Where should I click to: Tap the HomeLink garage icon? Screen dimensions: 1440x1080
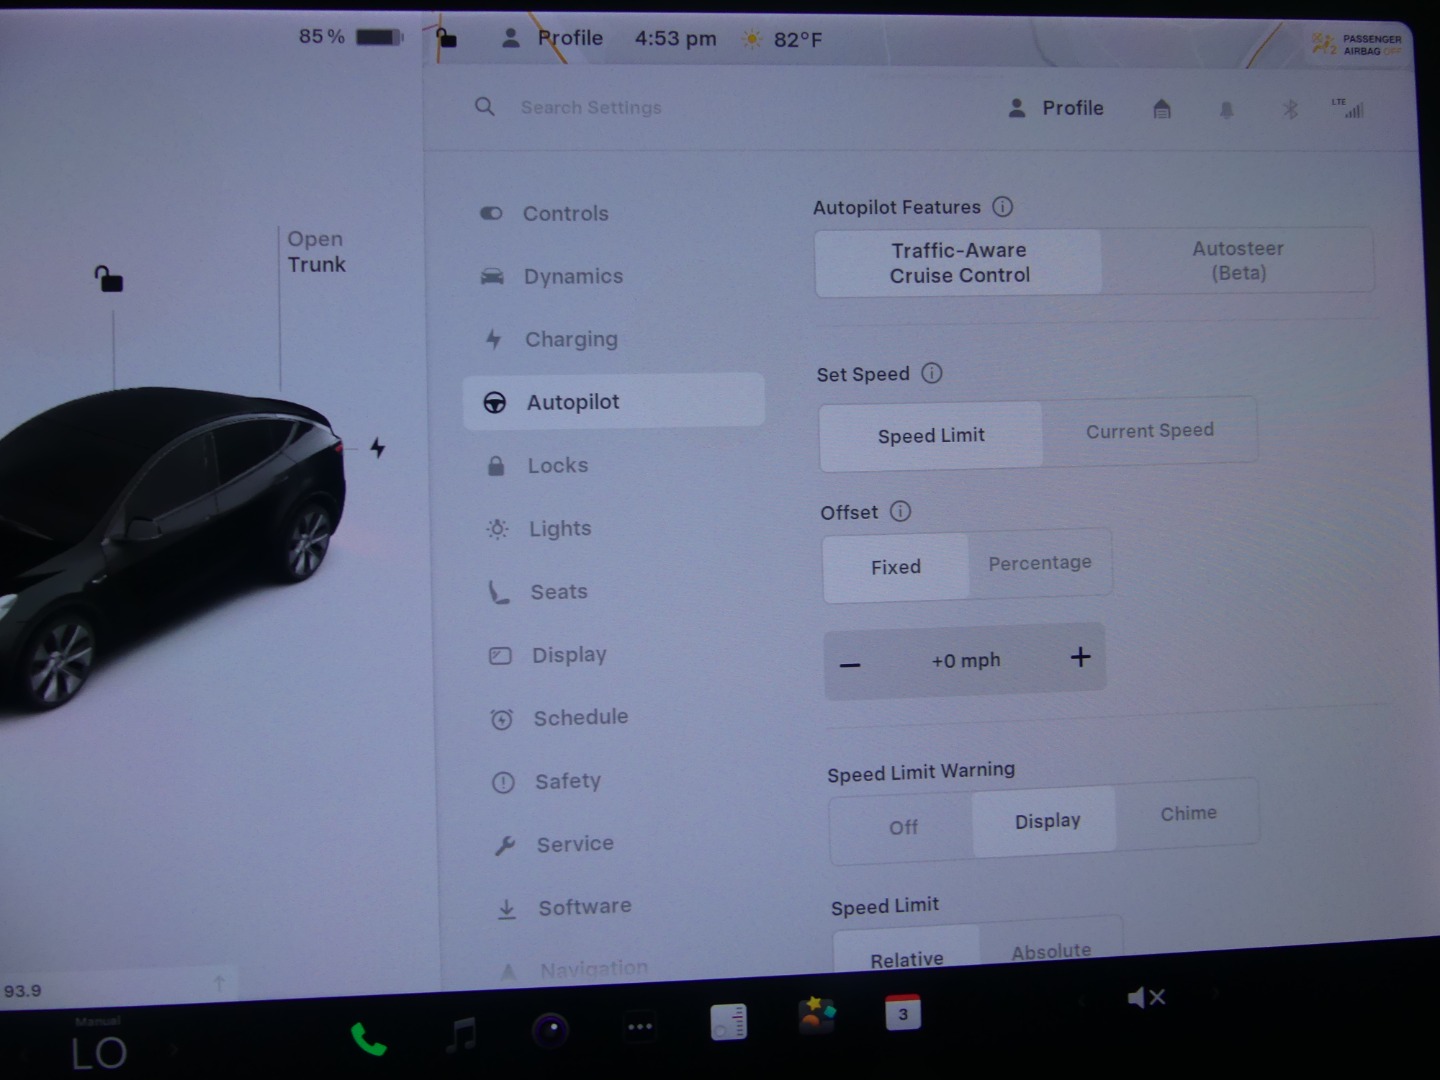coord(1161,108)
